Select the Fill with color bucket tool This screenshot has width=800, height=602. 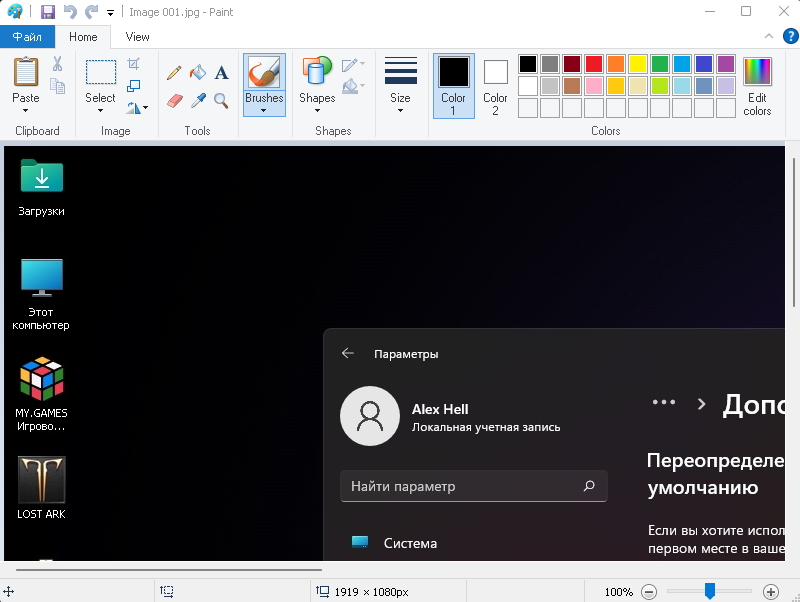point(198,73)
